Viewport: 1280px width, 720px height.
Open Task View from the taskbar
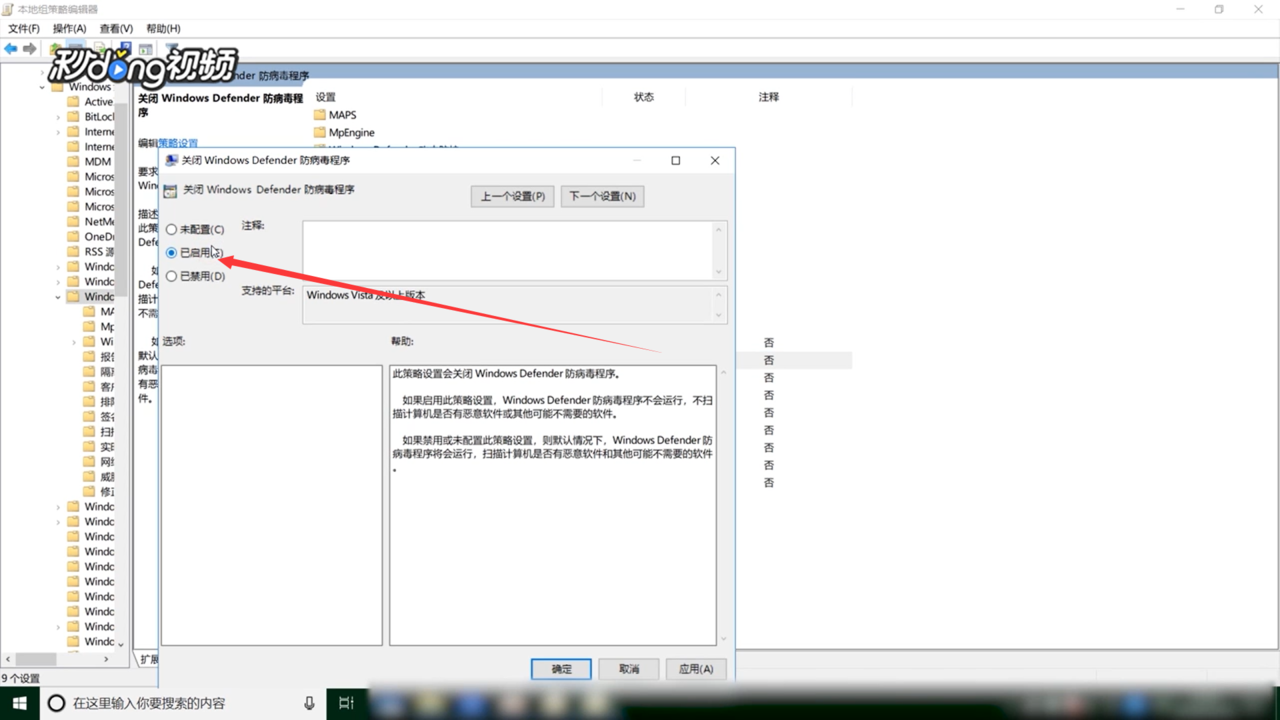tap(346, 703)
